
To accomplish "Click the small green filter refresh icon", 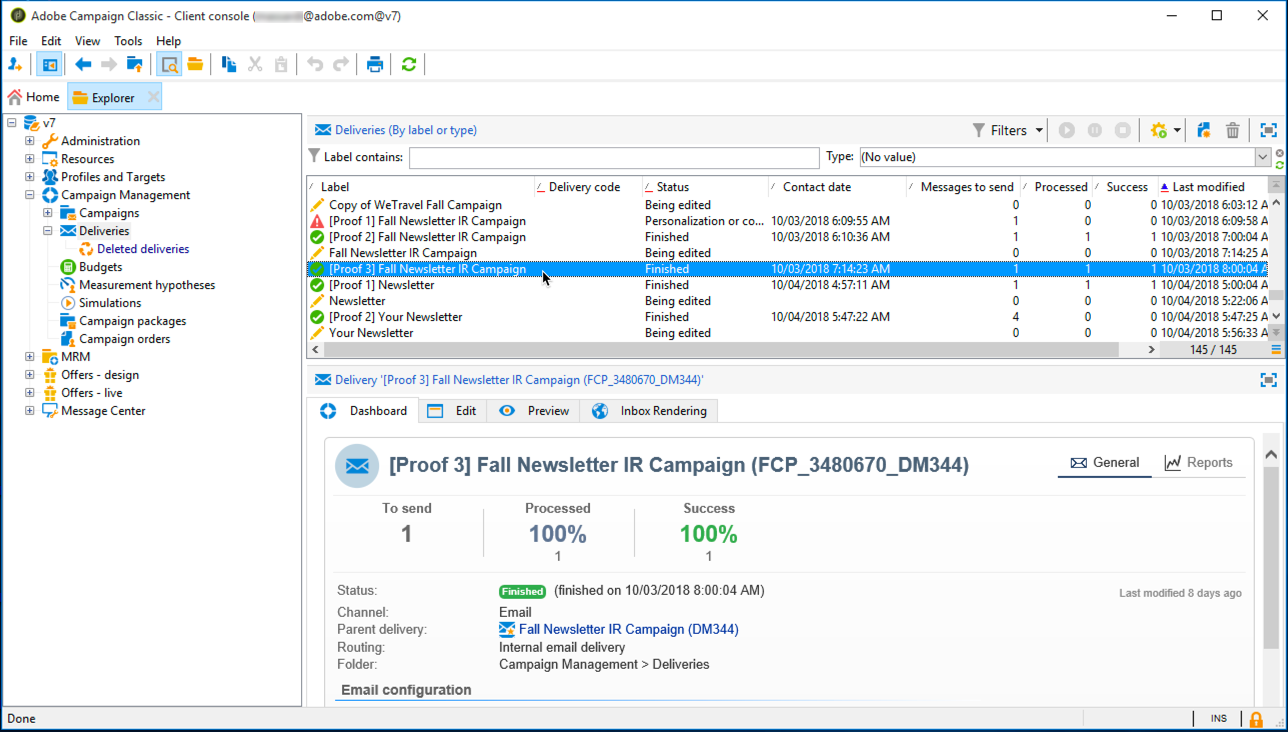I will coord(1280,164).
